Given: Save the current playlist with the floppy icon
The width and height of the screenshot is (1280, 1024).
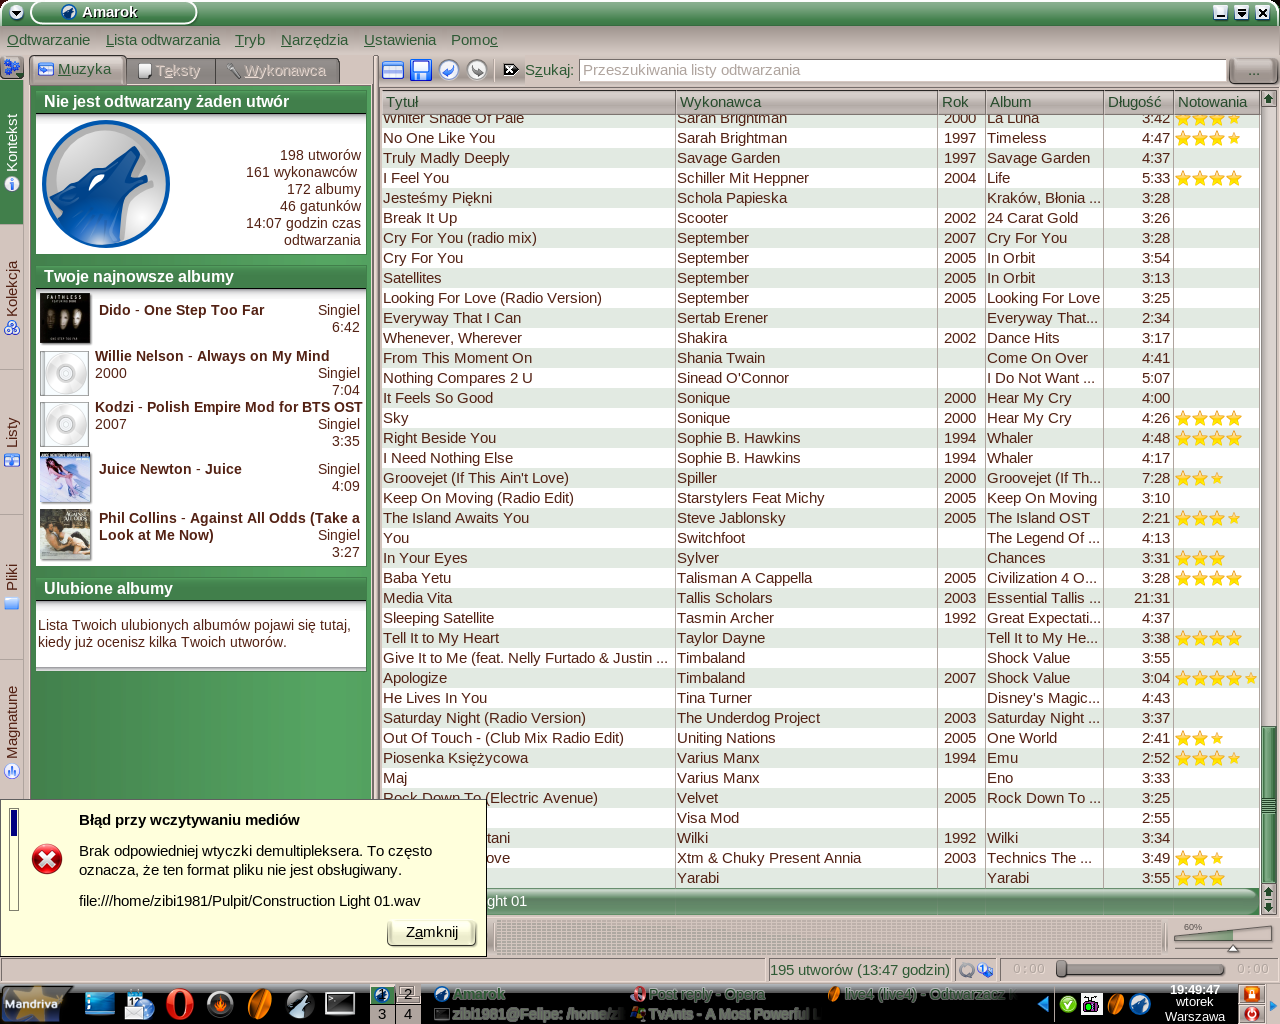Looking at the screenshot, I should pyautogui.click(x=421, y=70).
